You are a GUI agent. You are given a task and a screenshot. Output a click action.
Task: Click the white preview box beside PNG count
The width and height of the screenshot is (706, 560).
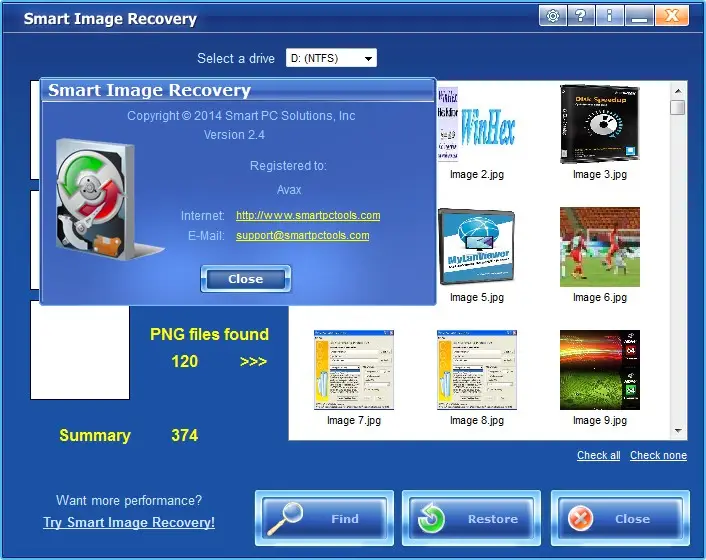(80, 352)
